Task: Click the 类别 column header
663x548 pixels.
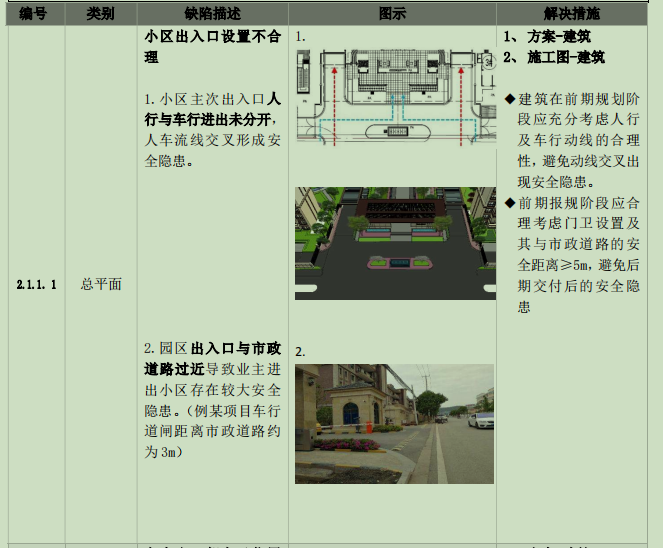Action: pos(100,13)
